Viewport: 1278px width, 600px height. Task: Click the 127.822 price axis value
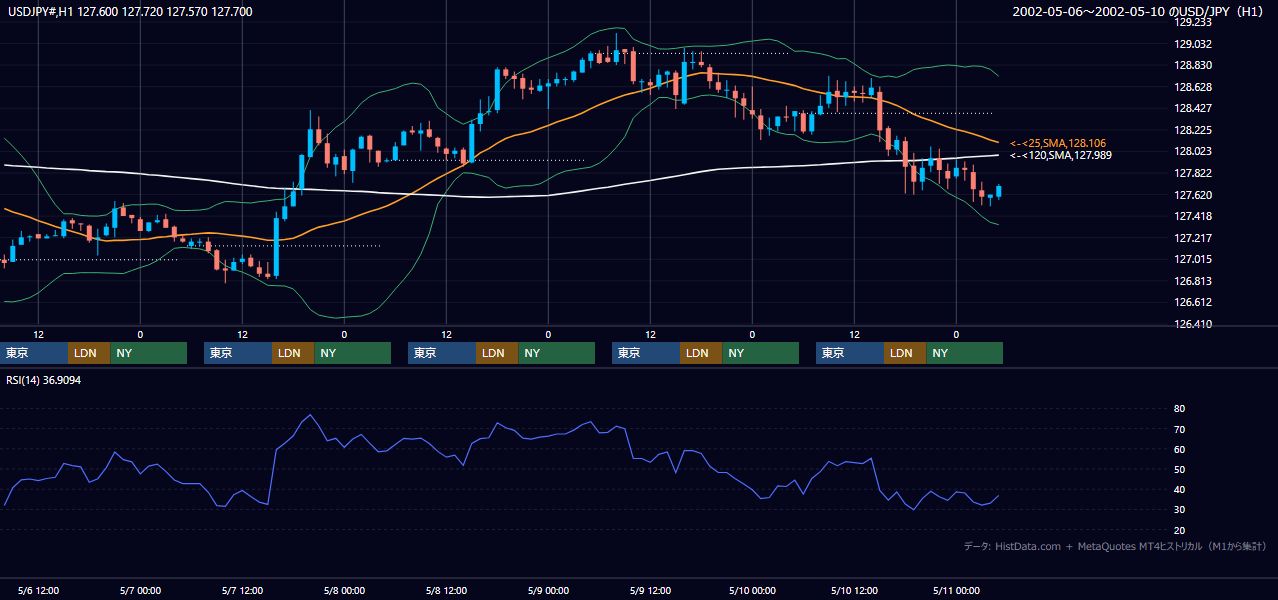click(1194, 173)
